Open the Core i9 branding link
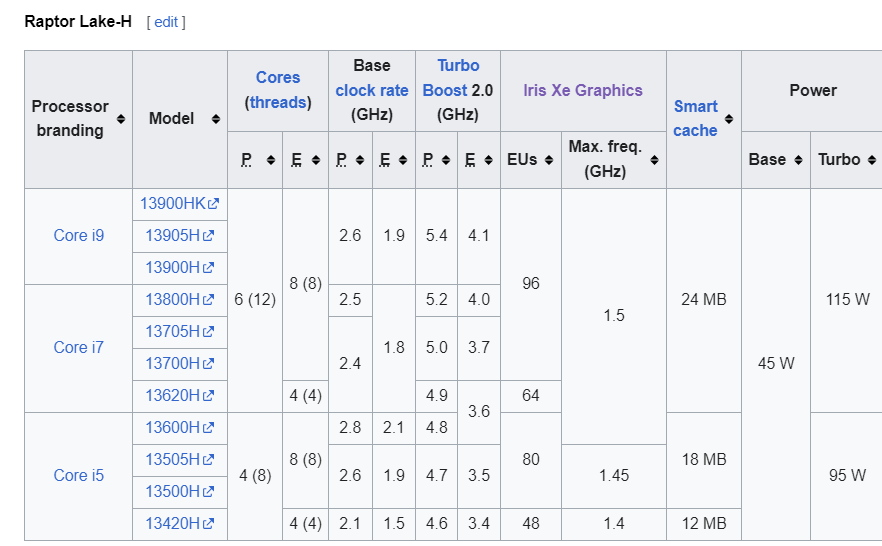The height and width of the screenshot is (546, 882). [x=79, y=236]
